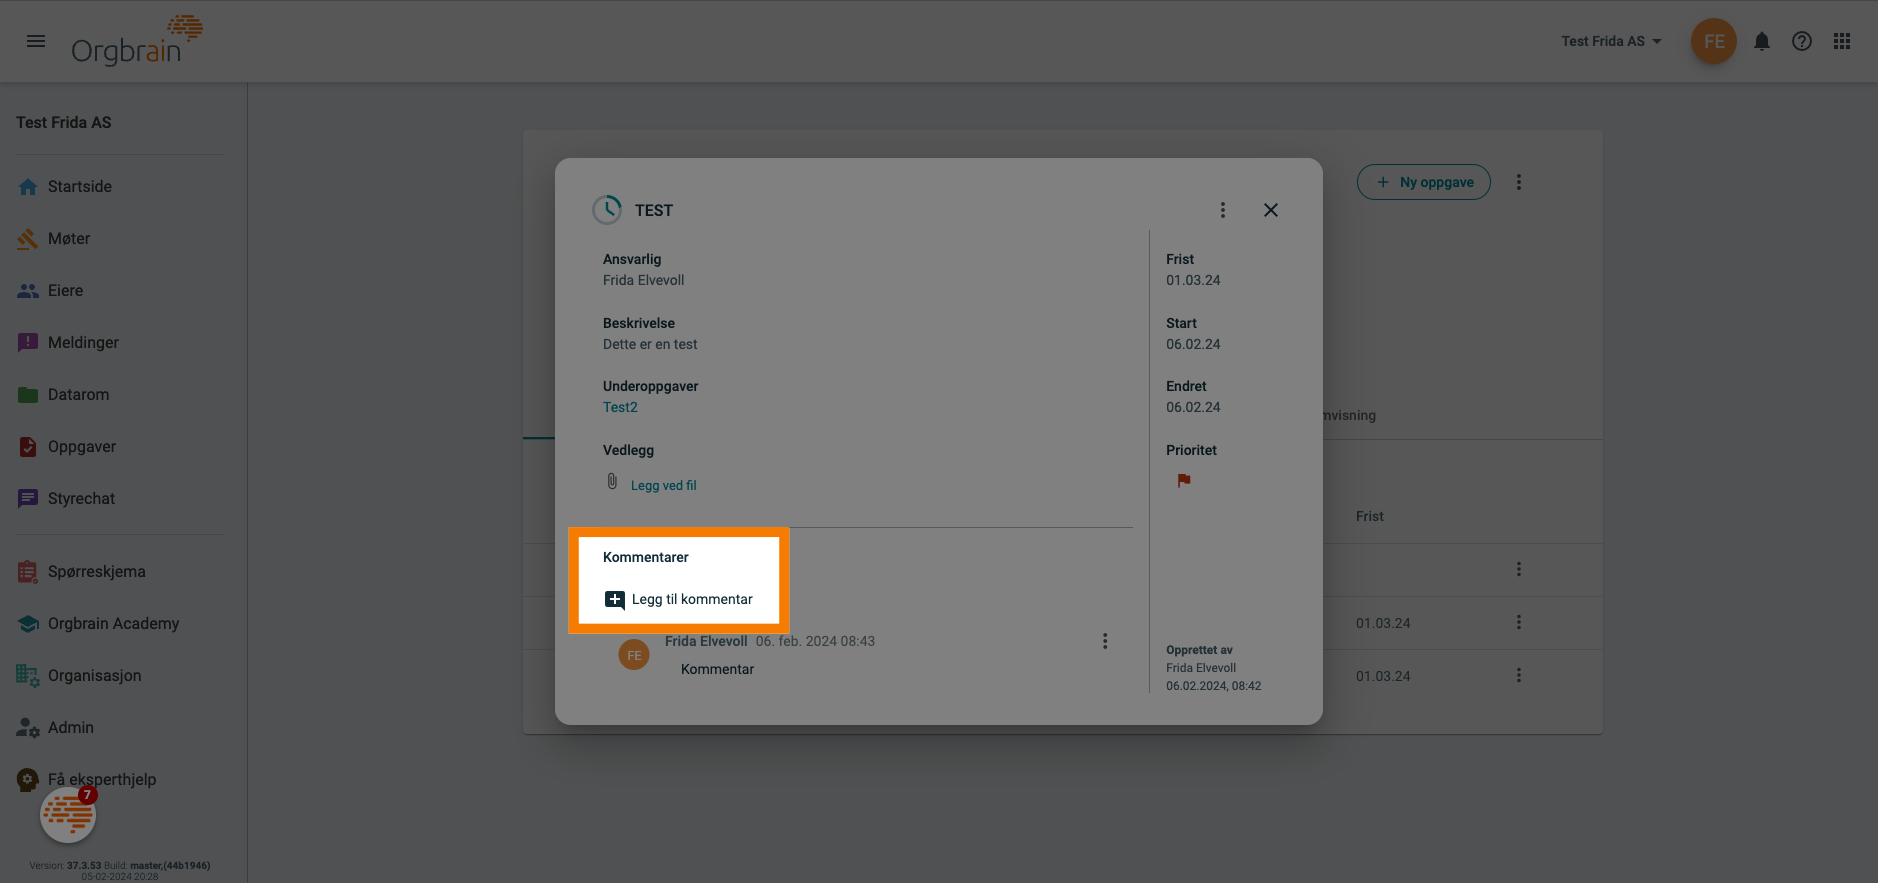
Task: Click the Meldinger message icon
Action: (28, 343)
